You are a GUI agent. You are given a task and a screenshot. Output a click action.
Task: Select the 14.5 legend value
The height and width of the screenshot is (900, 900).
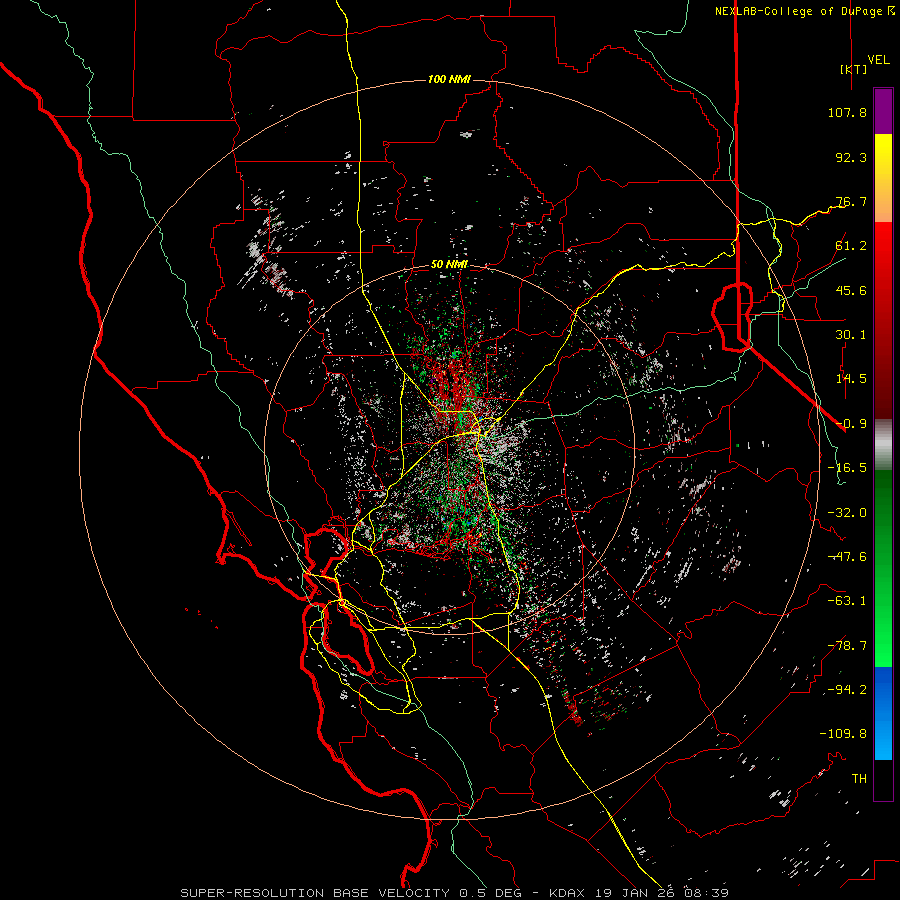point(851,379)
